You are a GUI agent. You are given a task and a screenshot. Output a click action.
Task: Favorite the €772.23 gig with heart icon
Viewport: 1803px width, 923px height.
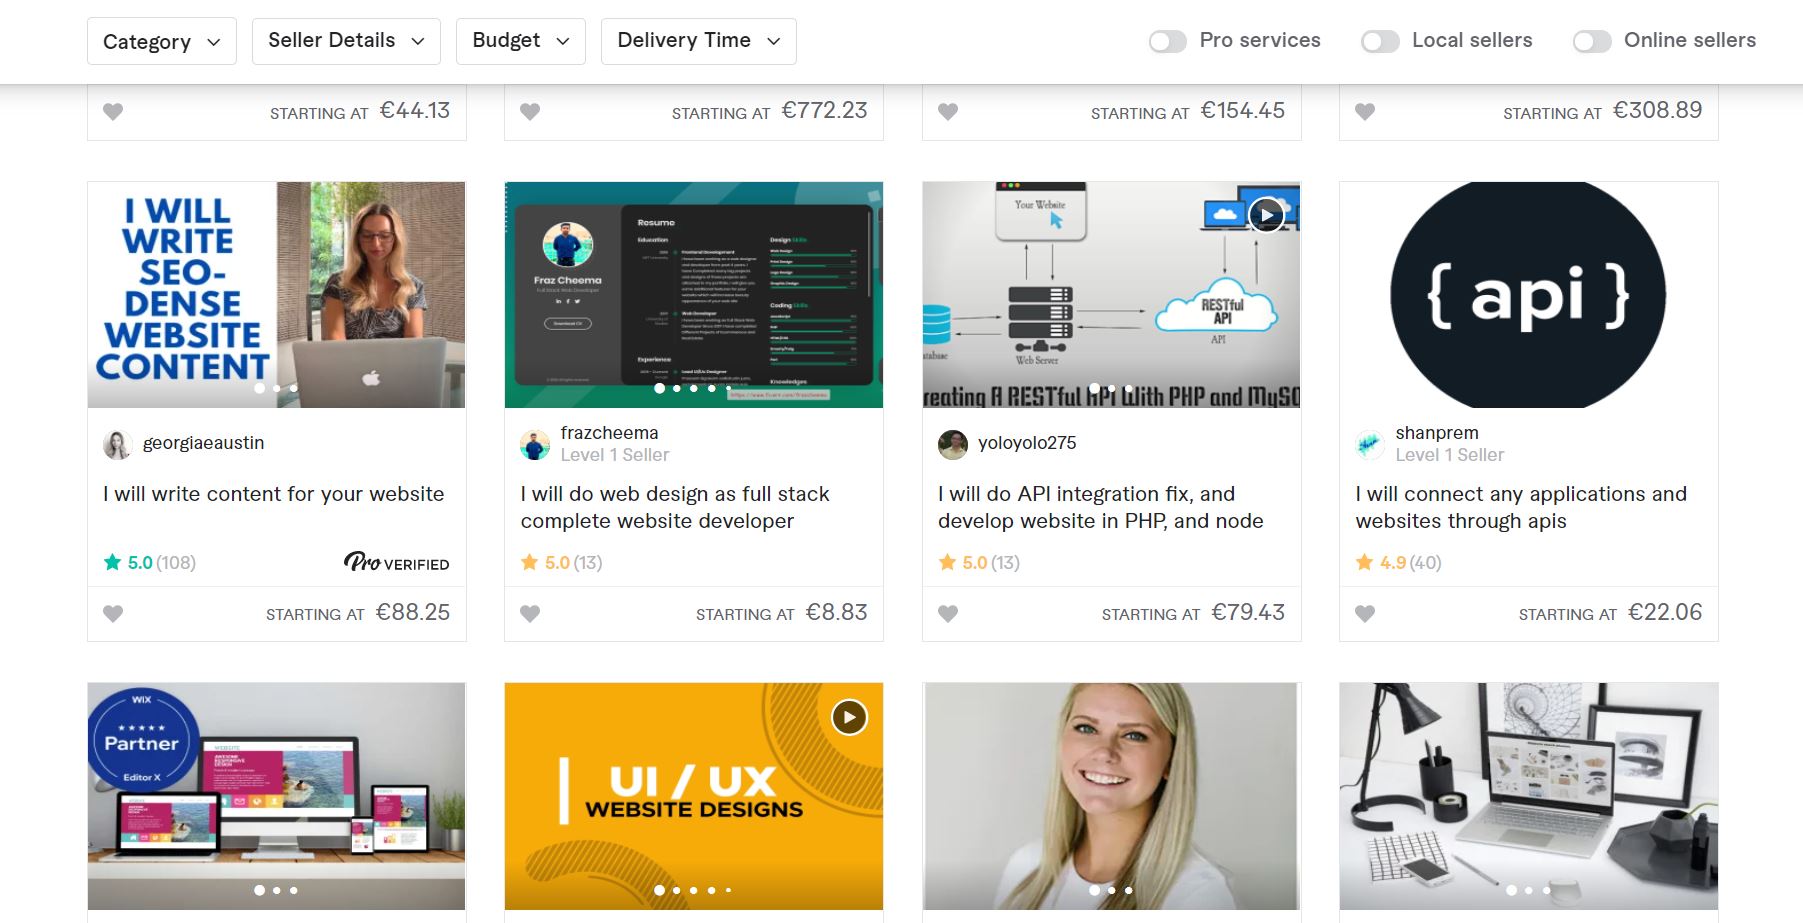point(530,112)
